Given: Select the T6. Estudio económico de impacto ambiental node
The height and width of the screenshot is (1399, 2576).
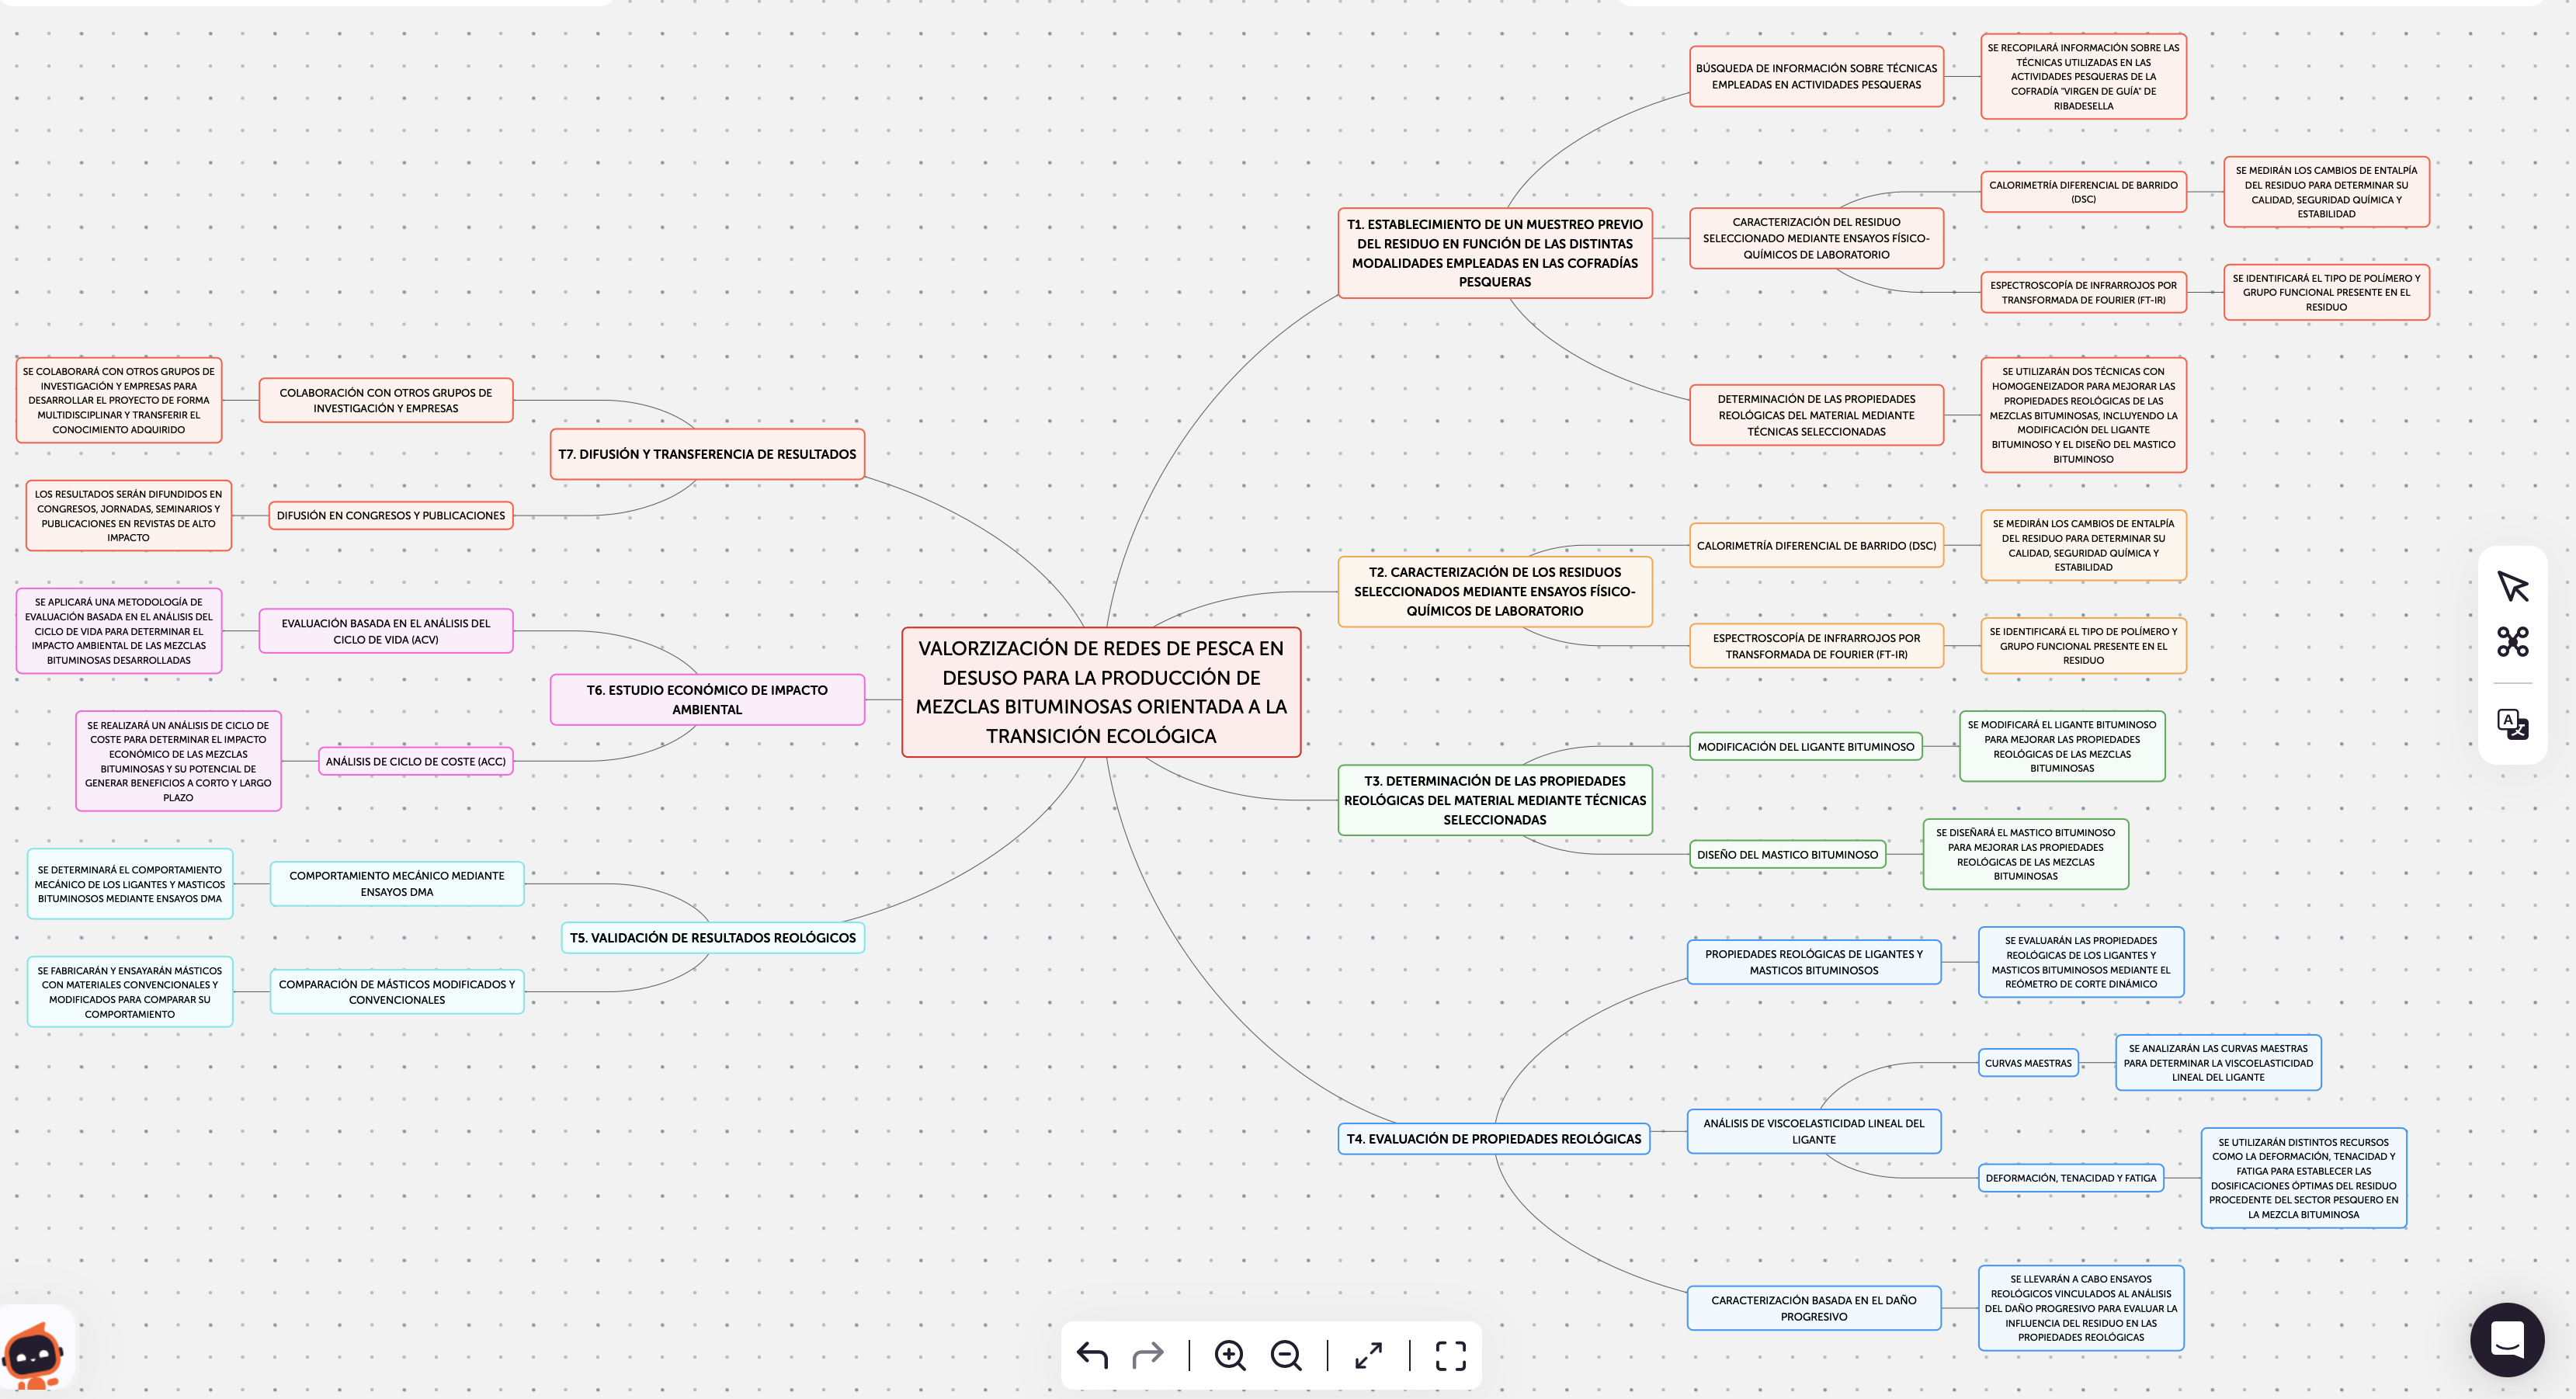Looking at the screenshot, I should 707,699.
